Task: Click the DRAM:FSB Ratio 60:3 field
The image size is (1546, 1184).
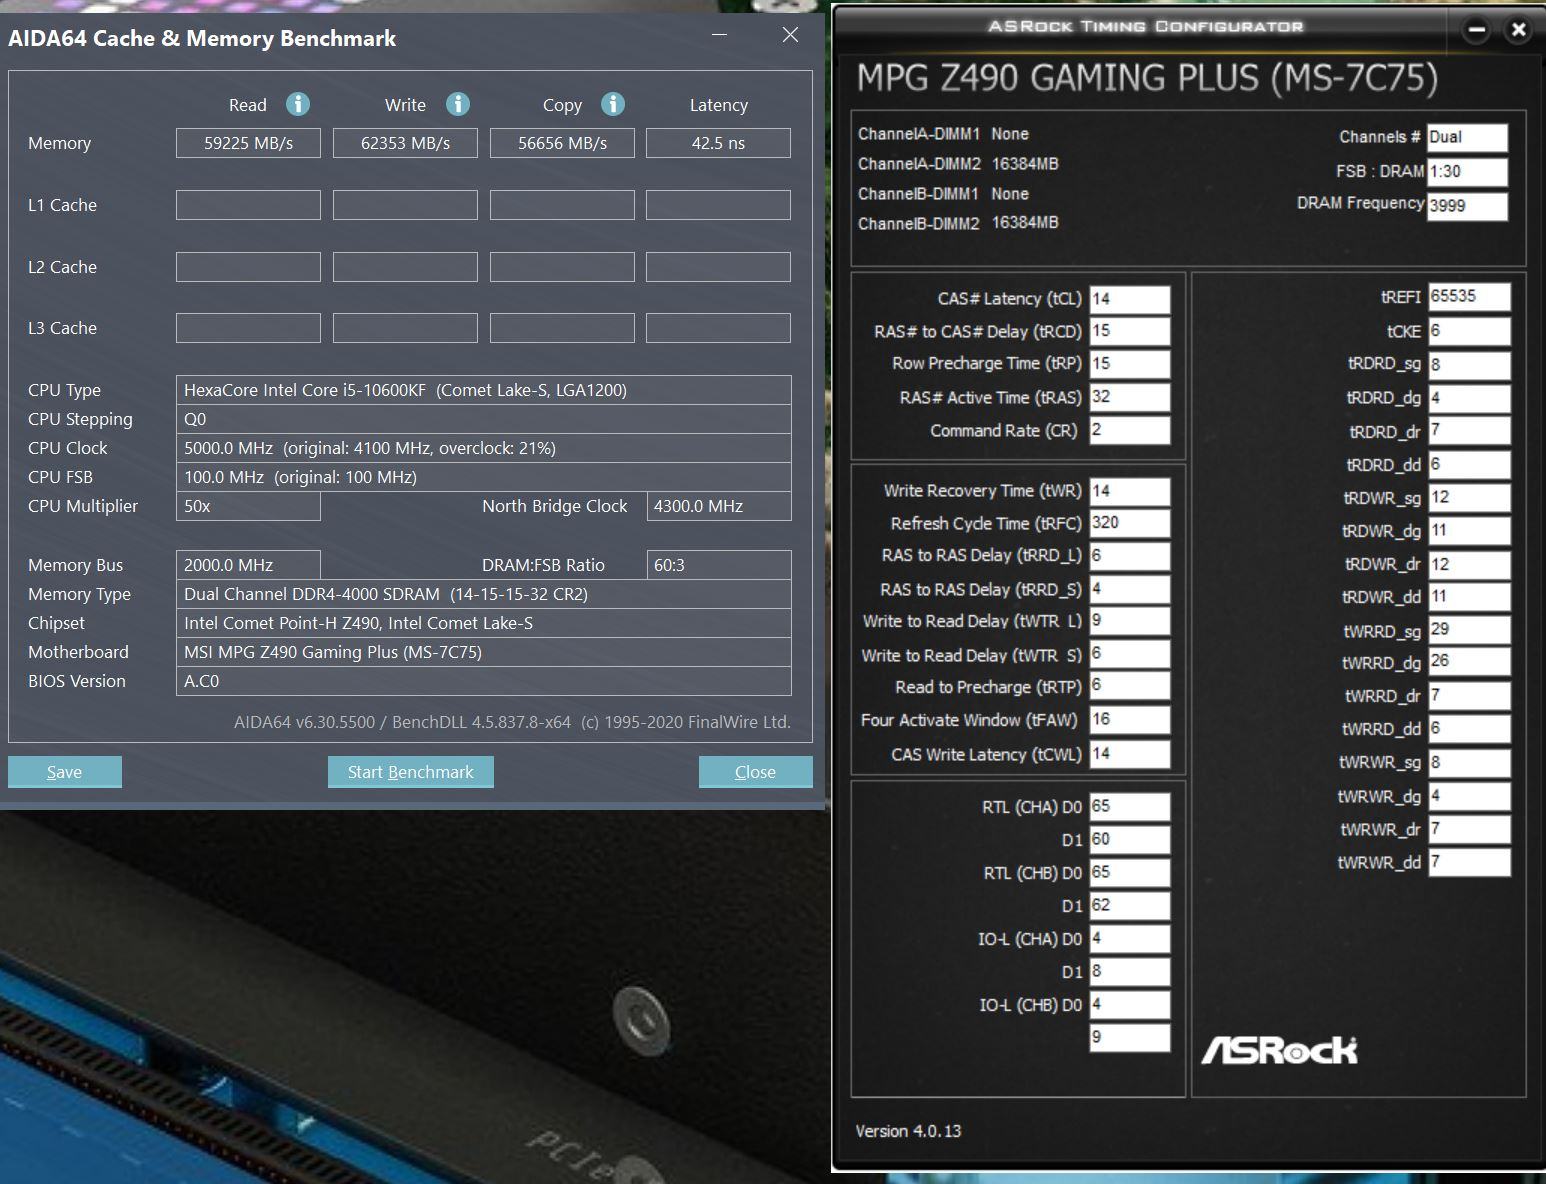Action: coord(719,565)
